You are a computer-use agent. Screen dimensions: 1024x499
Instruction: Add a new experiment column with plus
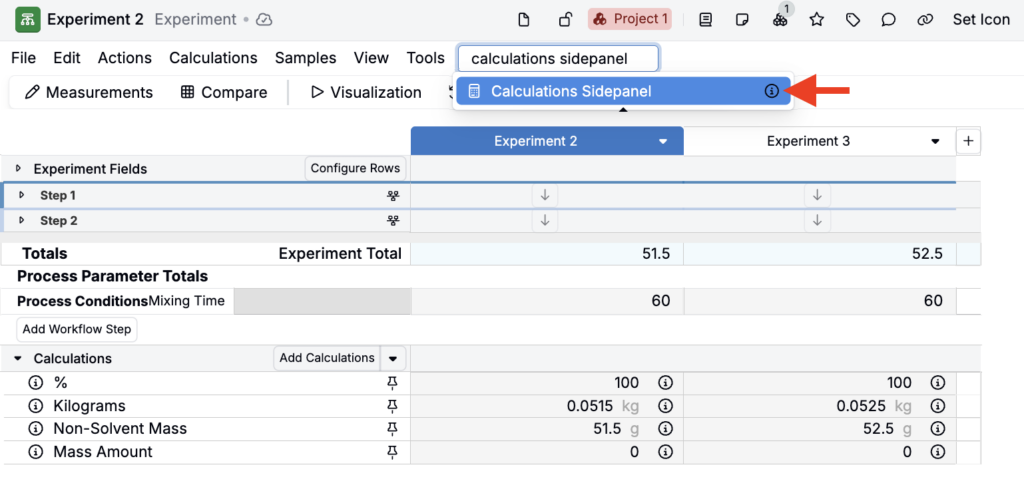click(x=968, y=141)
